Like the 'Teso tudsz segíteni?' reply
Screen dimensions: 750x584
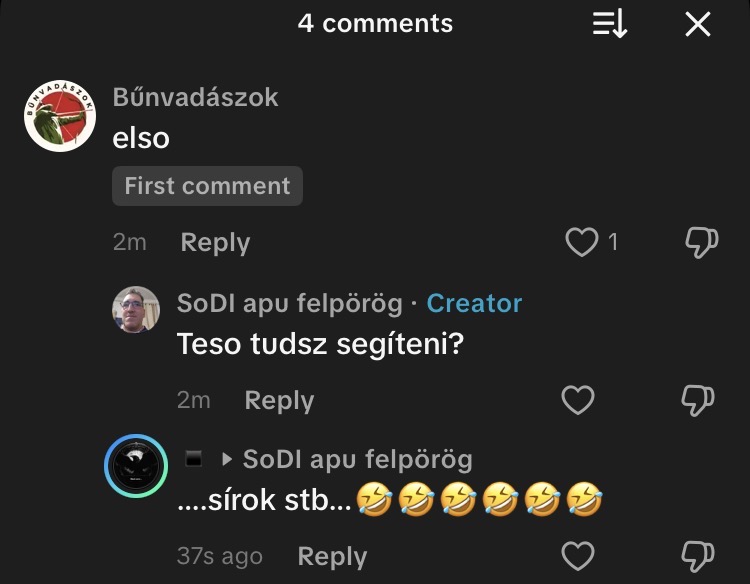[578, 400]
